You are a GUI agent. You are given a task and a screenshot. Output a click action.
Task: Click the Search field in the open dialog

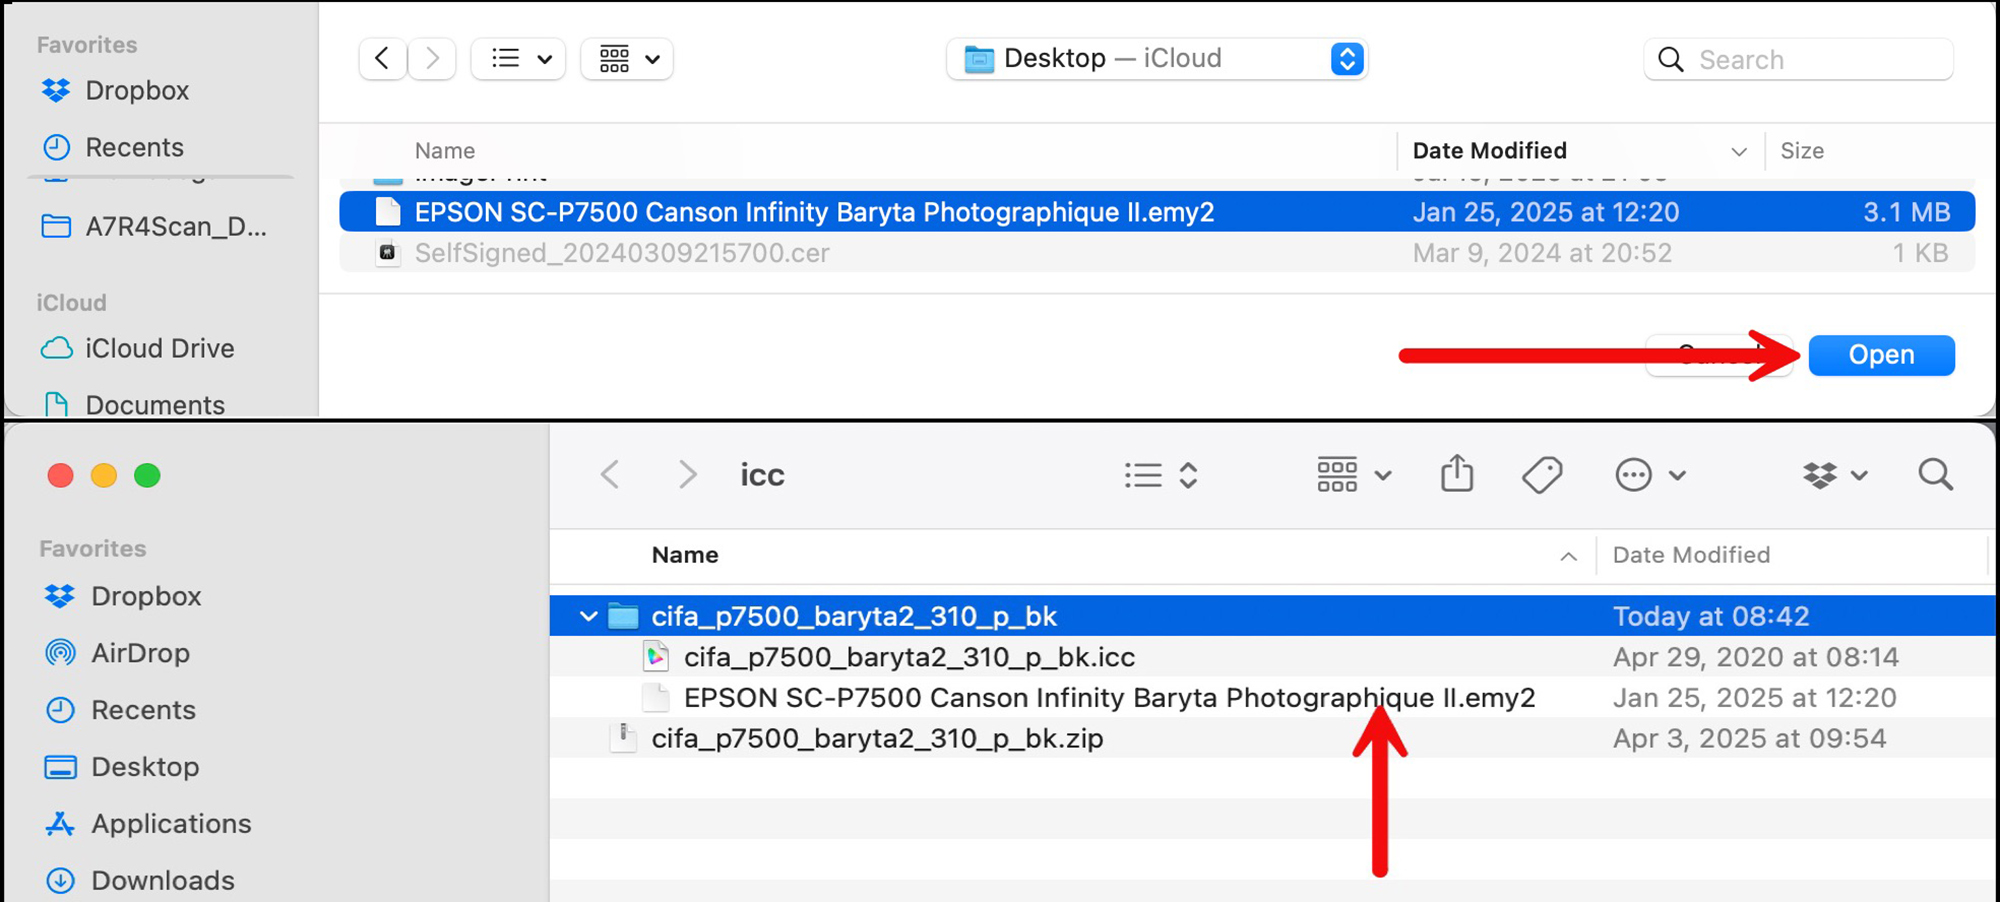pyautogui.click(x=1798, y=60)
